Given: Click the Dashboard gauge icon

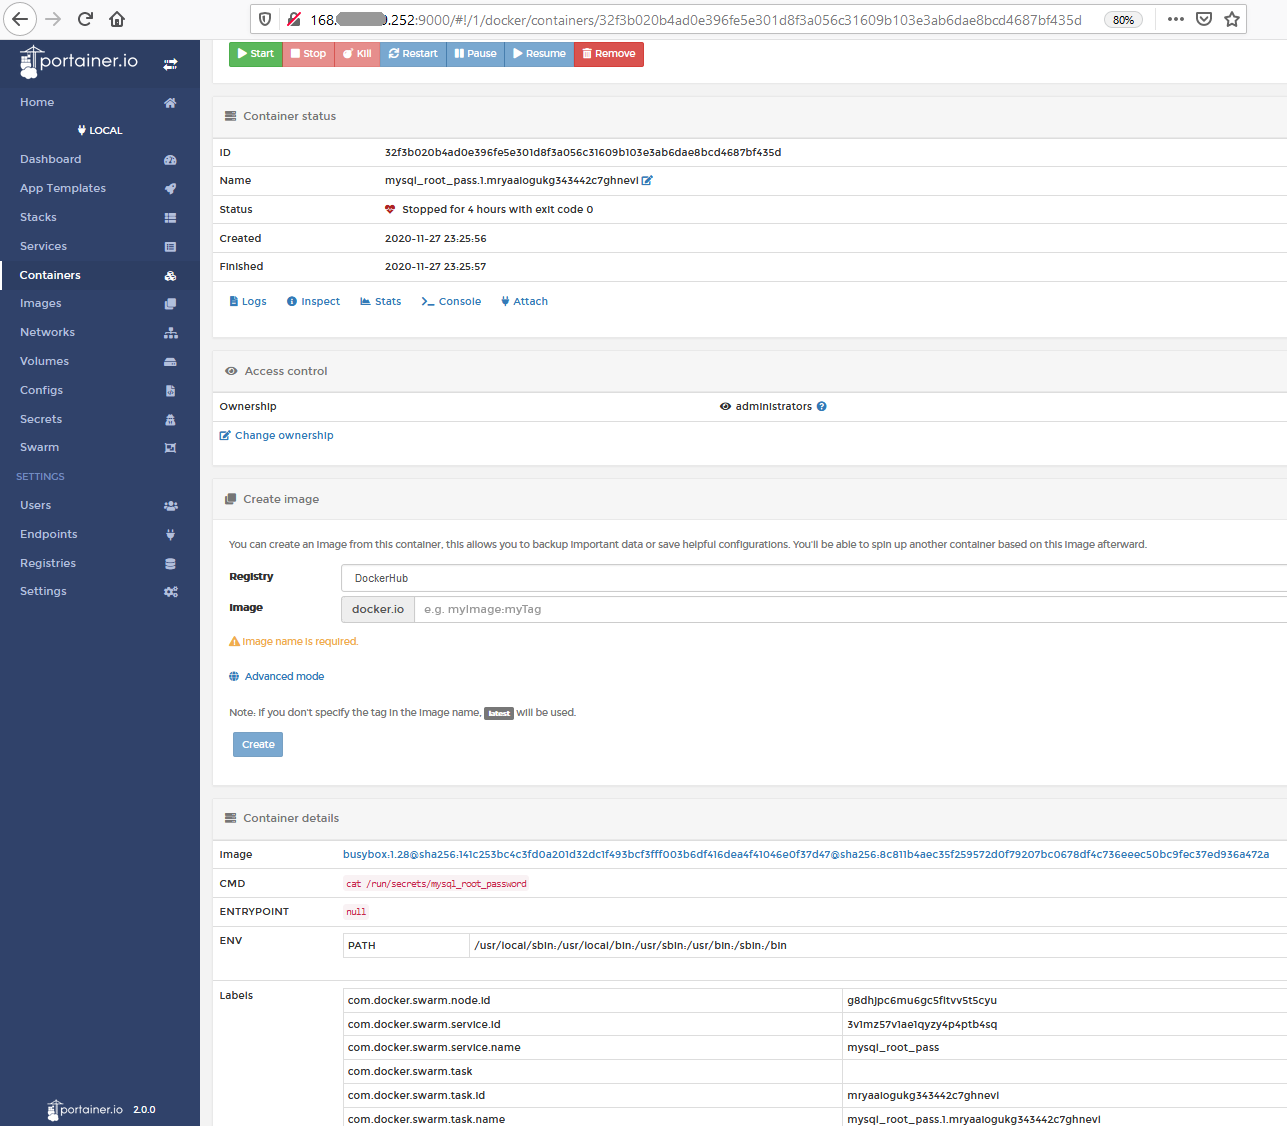Looking at the screenshot, I should coord(170,160).
